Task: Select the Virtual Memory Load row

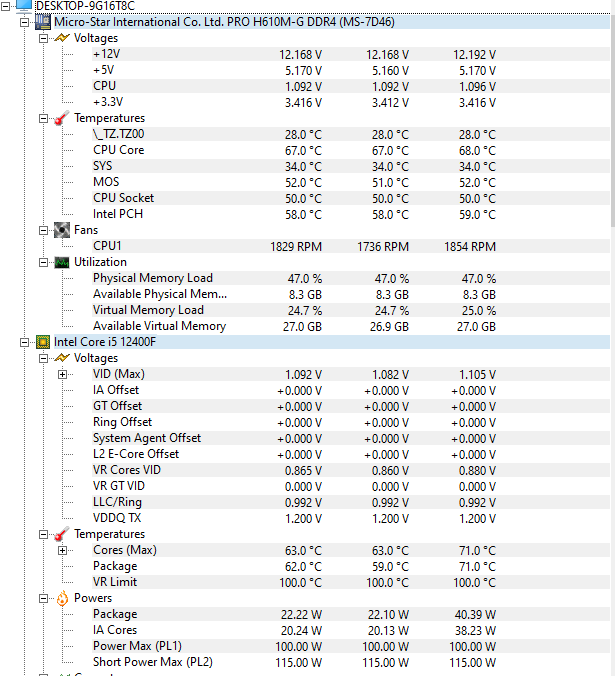Action: [x=350, y=310]
